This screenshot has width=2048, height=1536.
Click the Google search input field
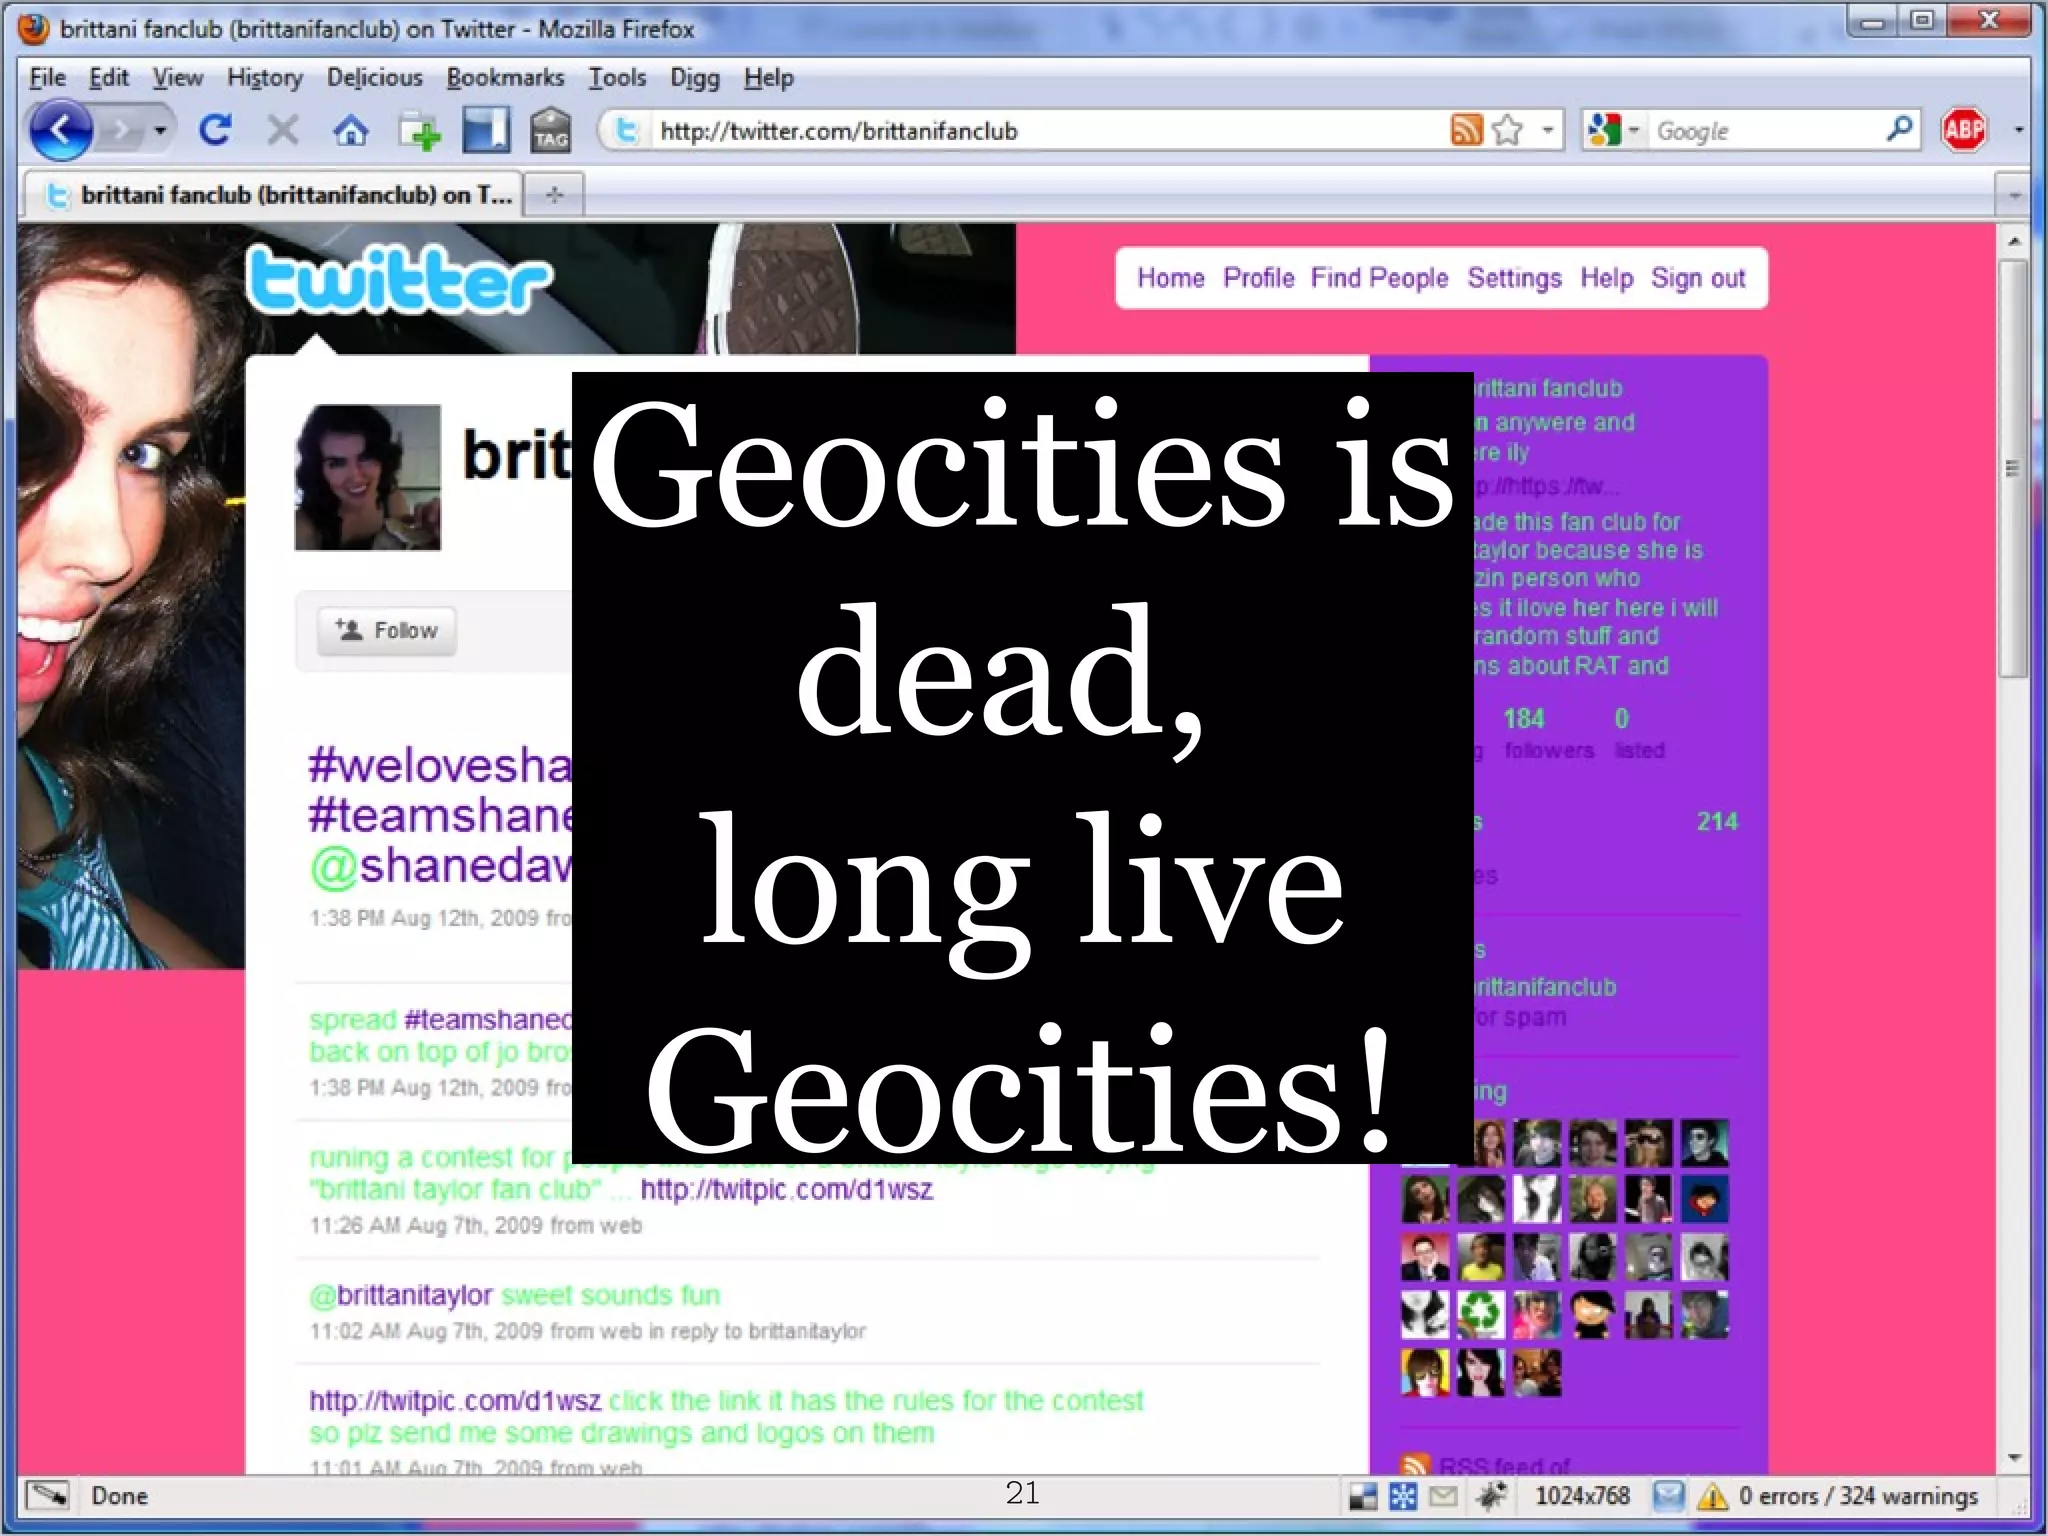click(x=1765, y=131)
